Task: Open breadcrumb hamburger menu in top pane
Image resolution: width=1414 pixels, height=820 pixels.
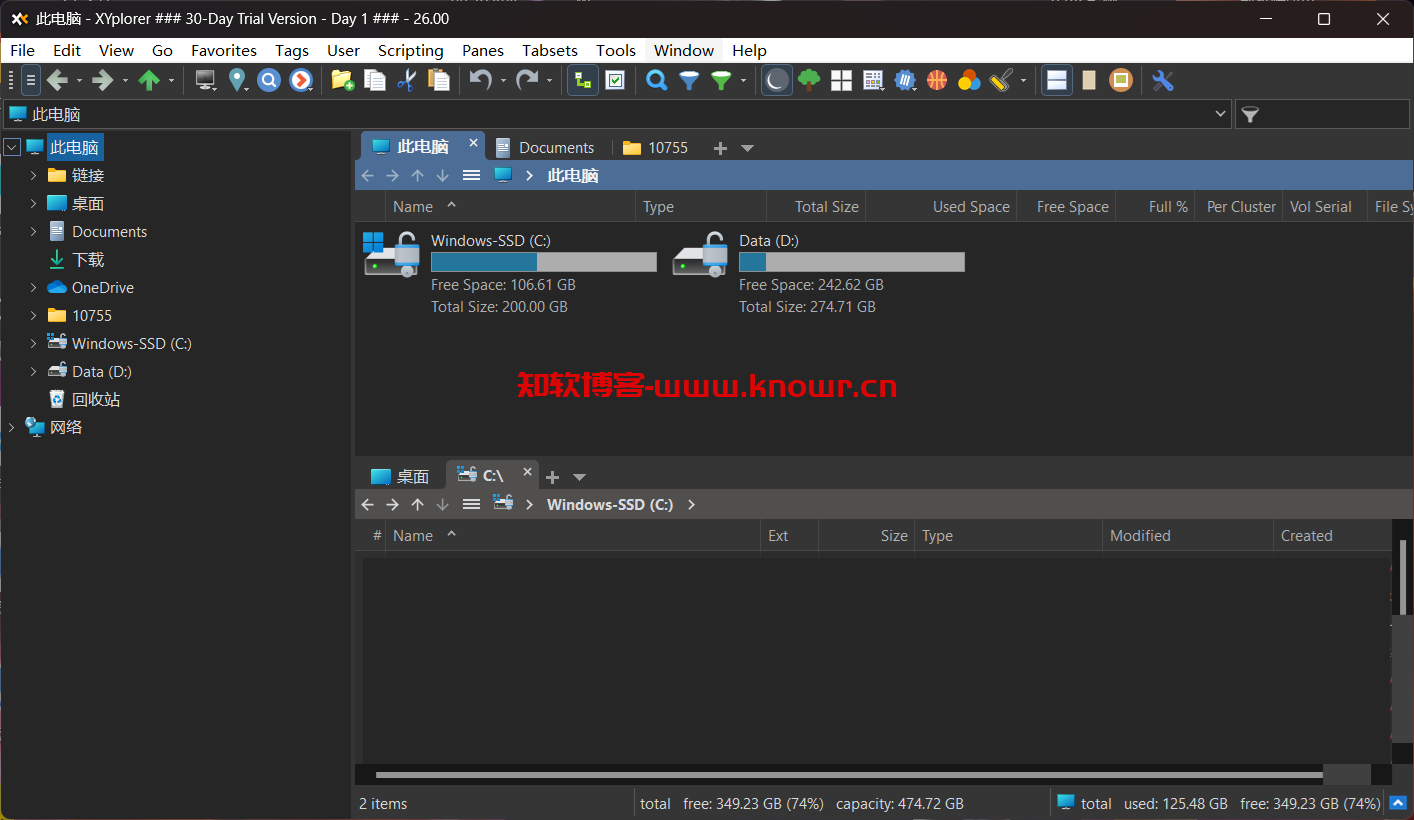Action: (x=472, y=175)
